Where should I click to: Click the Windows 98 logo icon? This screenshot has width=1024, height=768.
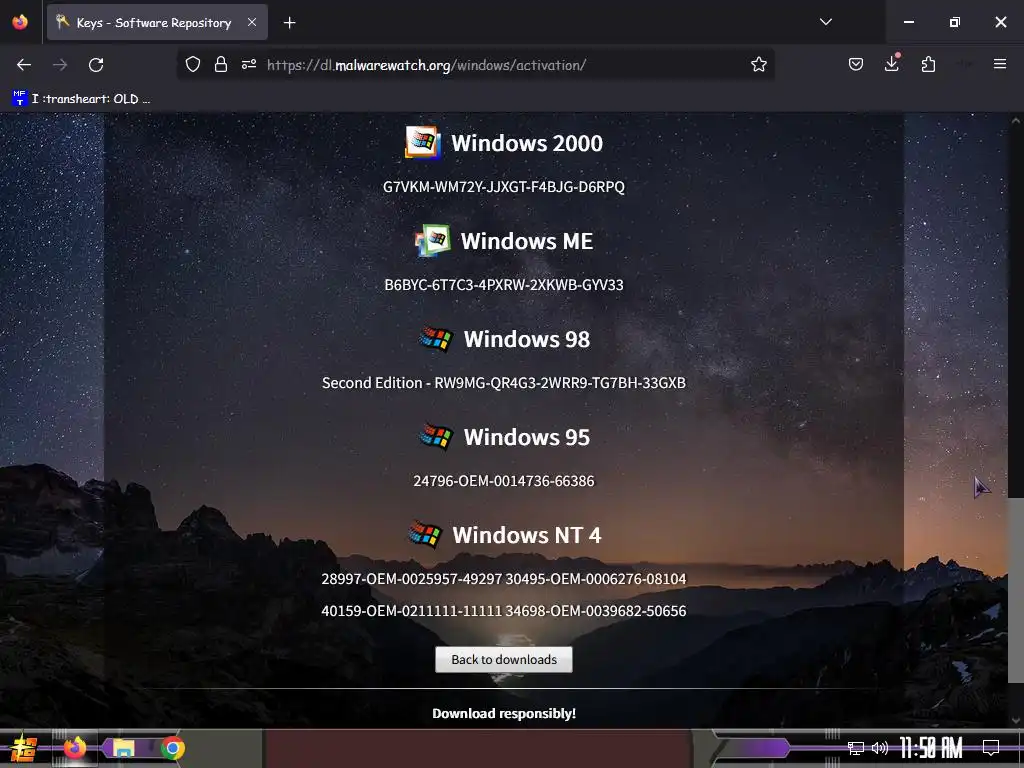(436, 338)
